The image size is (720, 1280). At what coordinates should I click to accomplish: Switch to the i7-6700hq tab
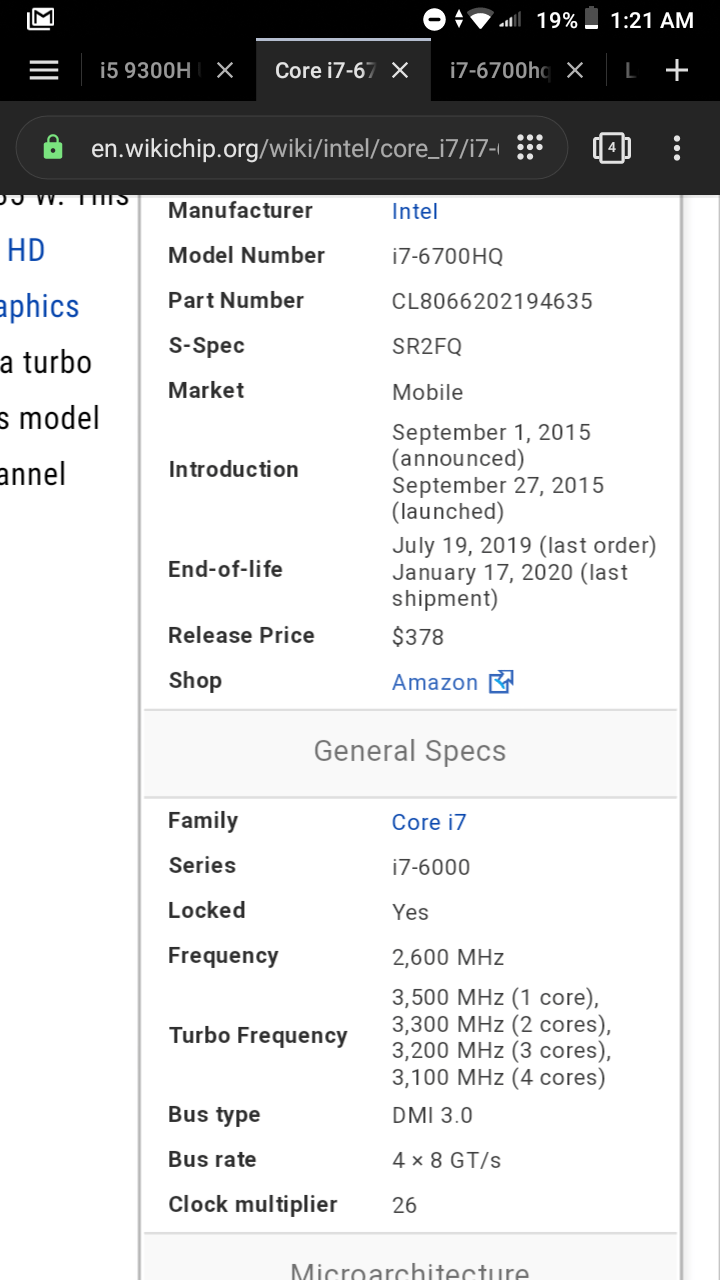tap(498, 70)
